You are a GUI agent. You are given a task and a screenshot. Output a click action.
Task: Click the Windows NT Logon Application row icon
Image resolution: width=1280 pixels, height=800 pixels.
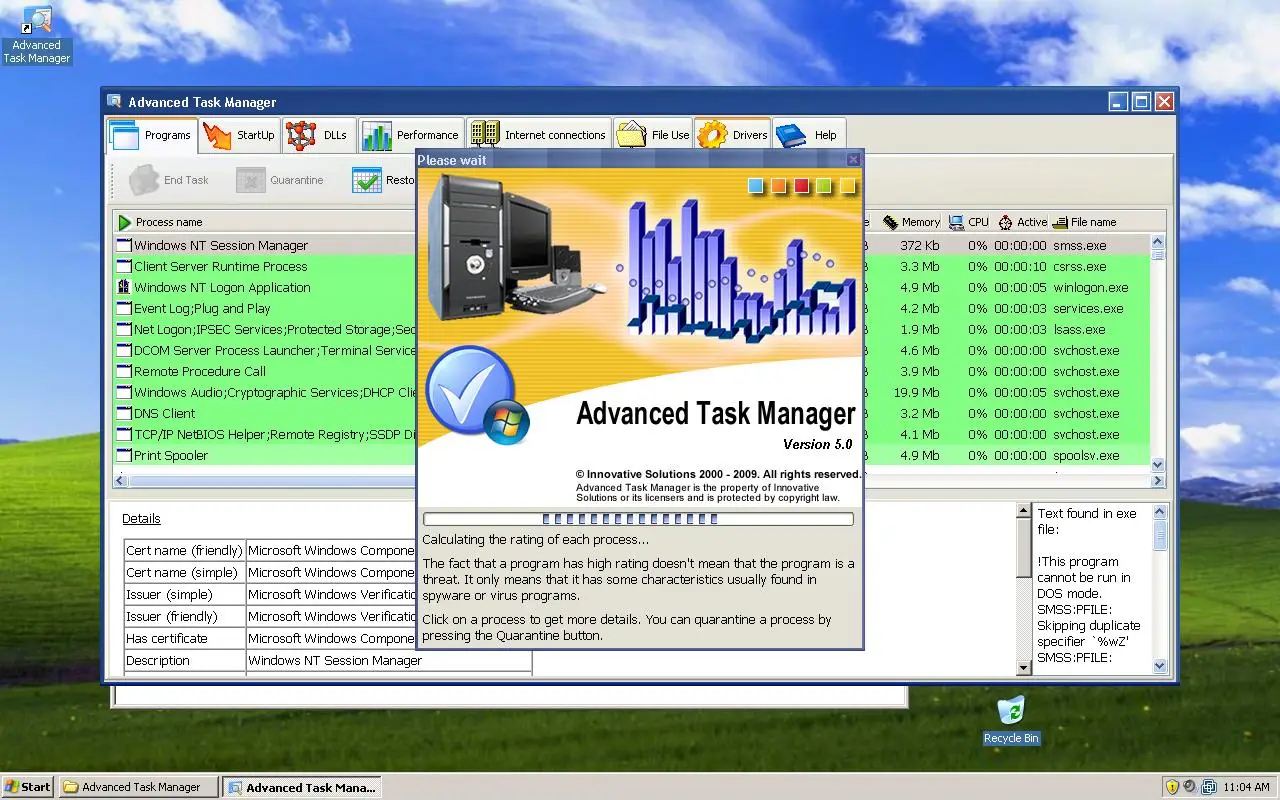(x=124, y=287)
